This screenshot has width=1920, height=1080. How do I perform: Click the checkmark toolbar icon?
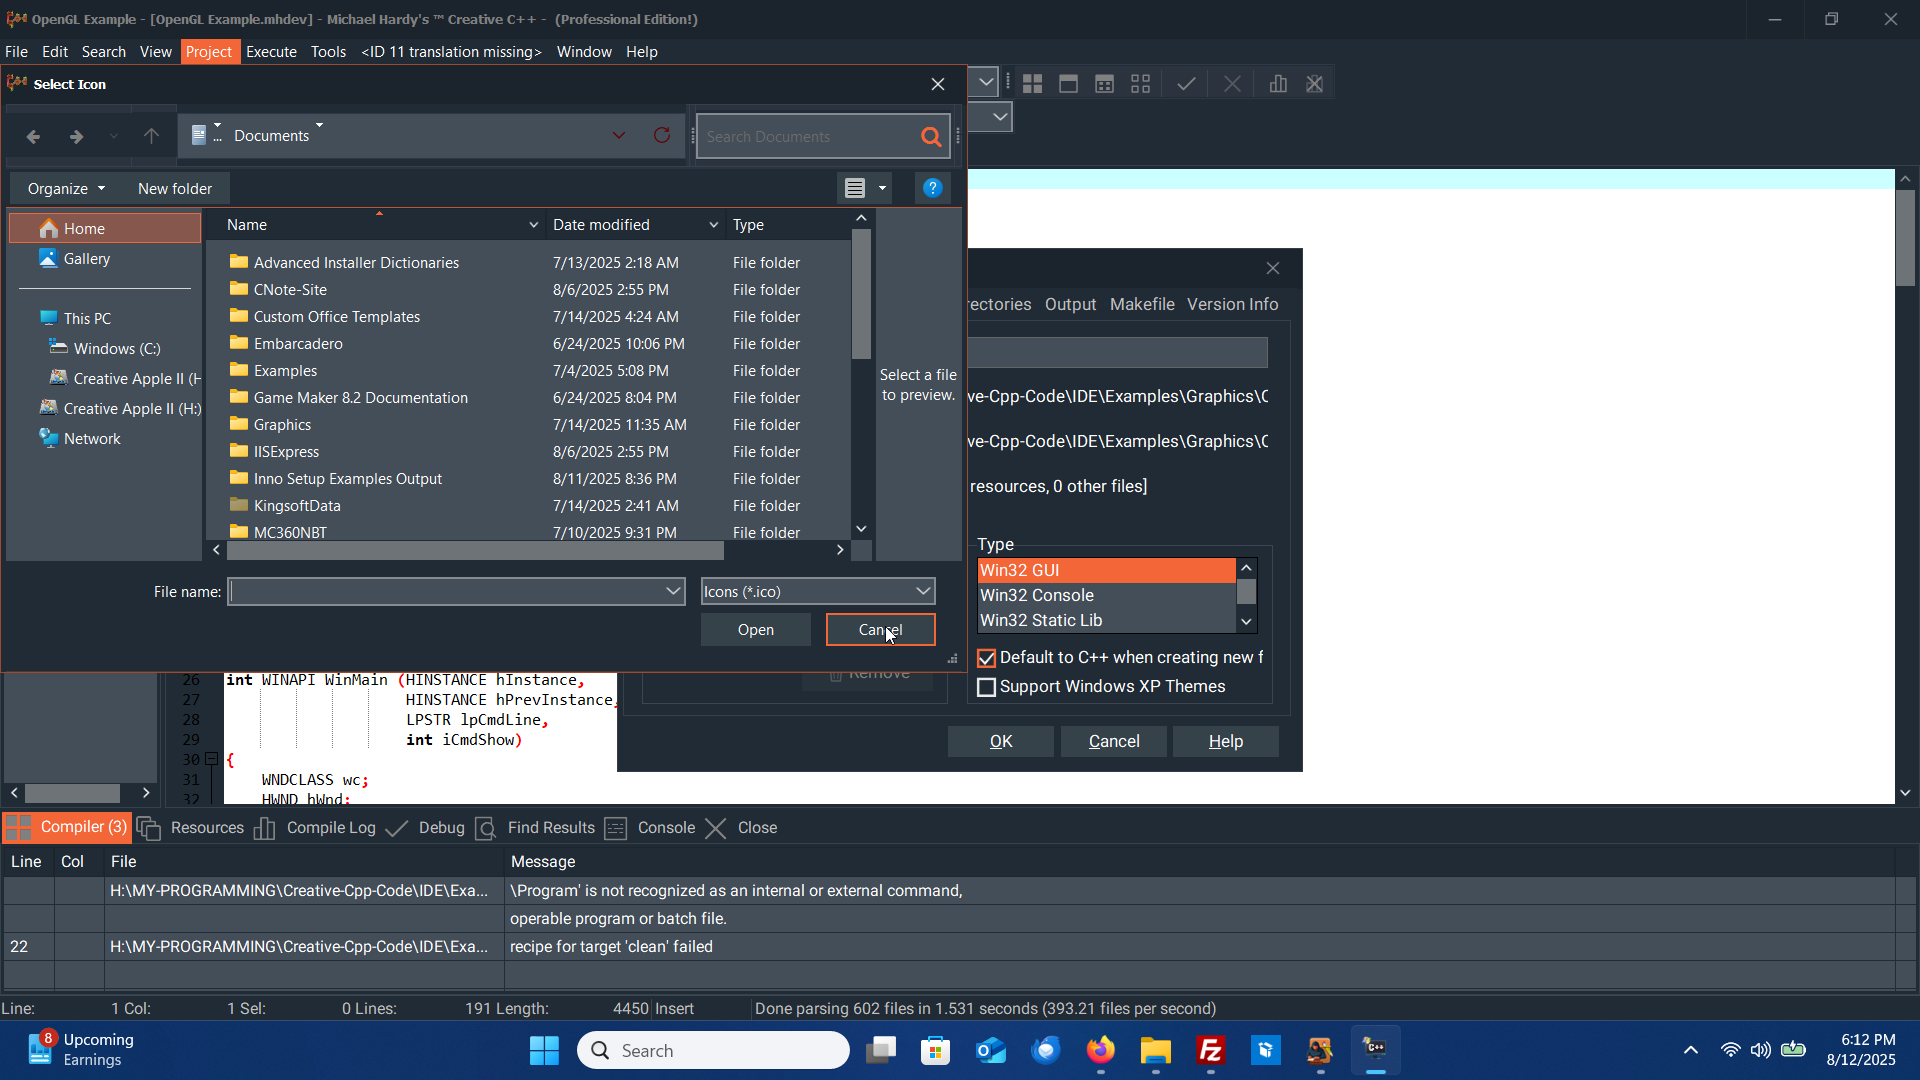click(x=1186, y=84)
